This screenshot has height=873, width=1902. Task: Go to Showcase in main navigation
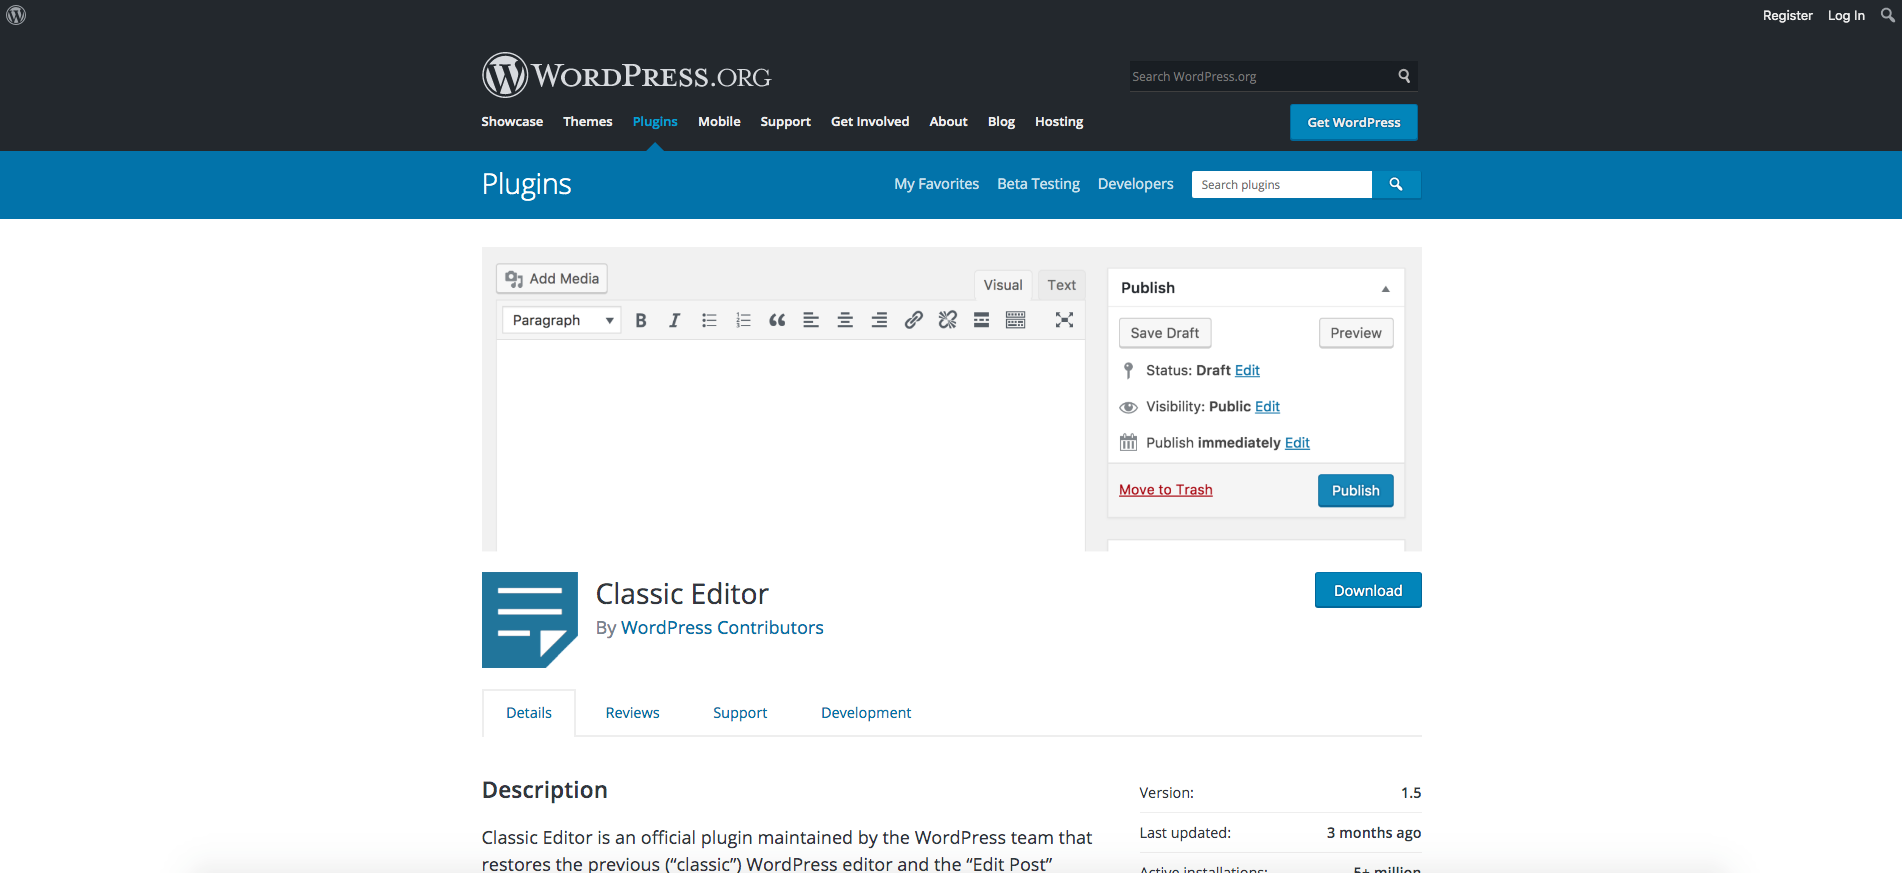(x=512, y=122)
